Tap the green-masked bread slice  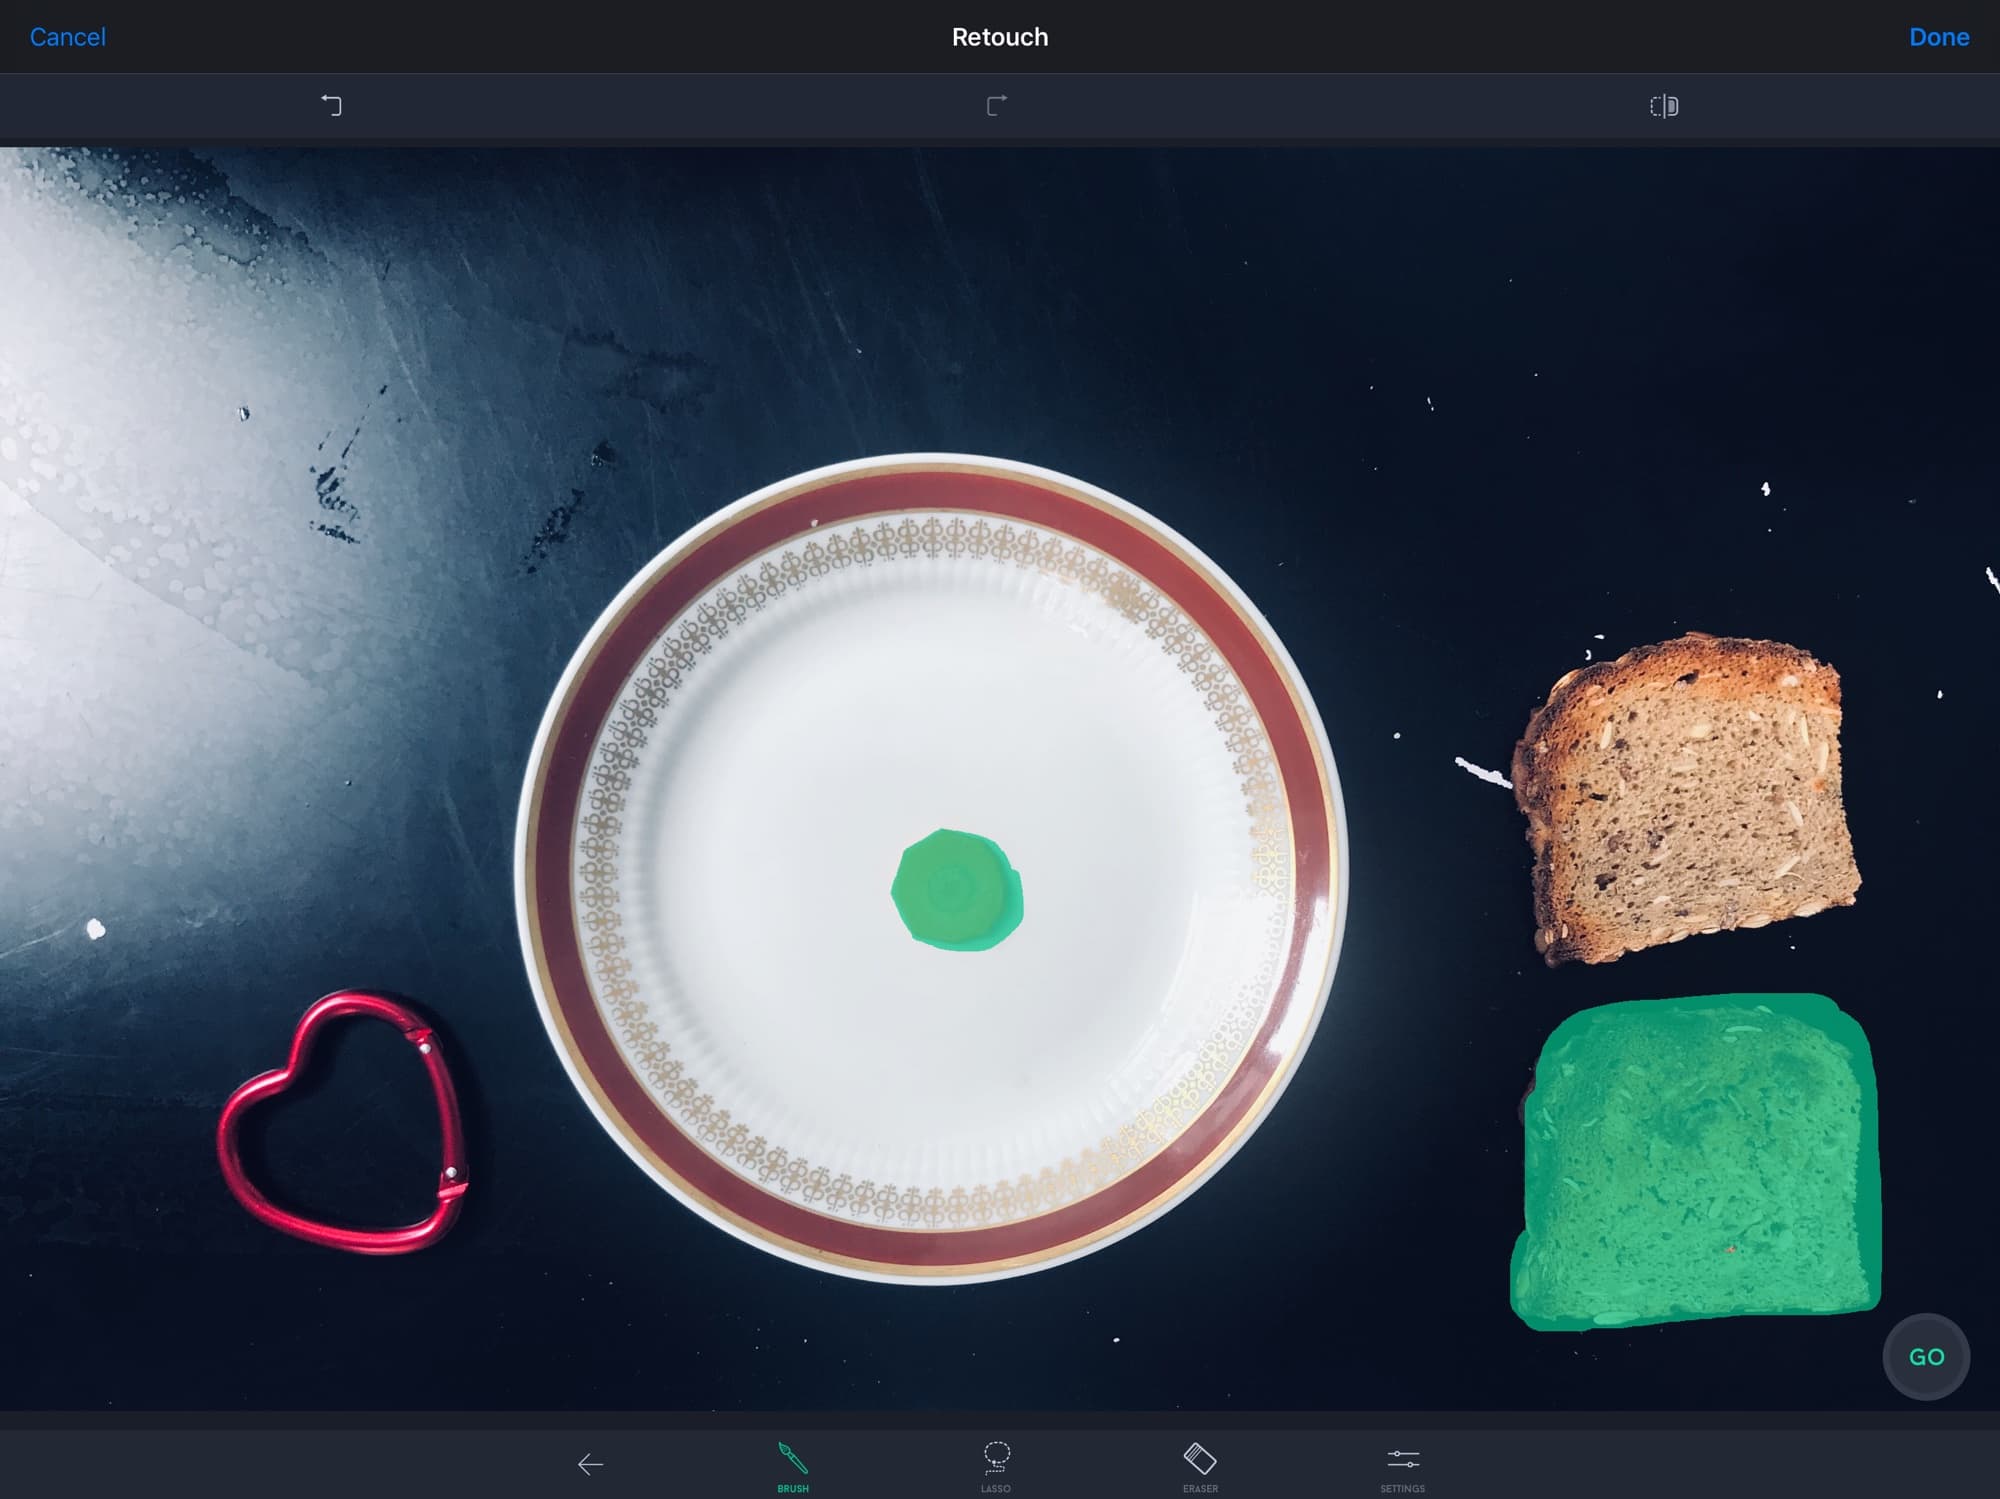click(1696, 1162)
